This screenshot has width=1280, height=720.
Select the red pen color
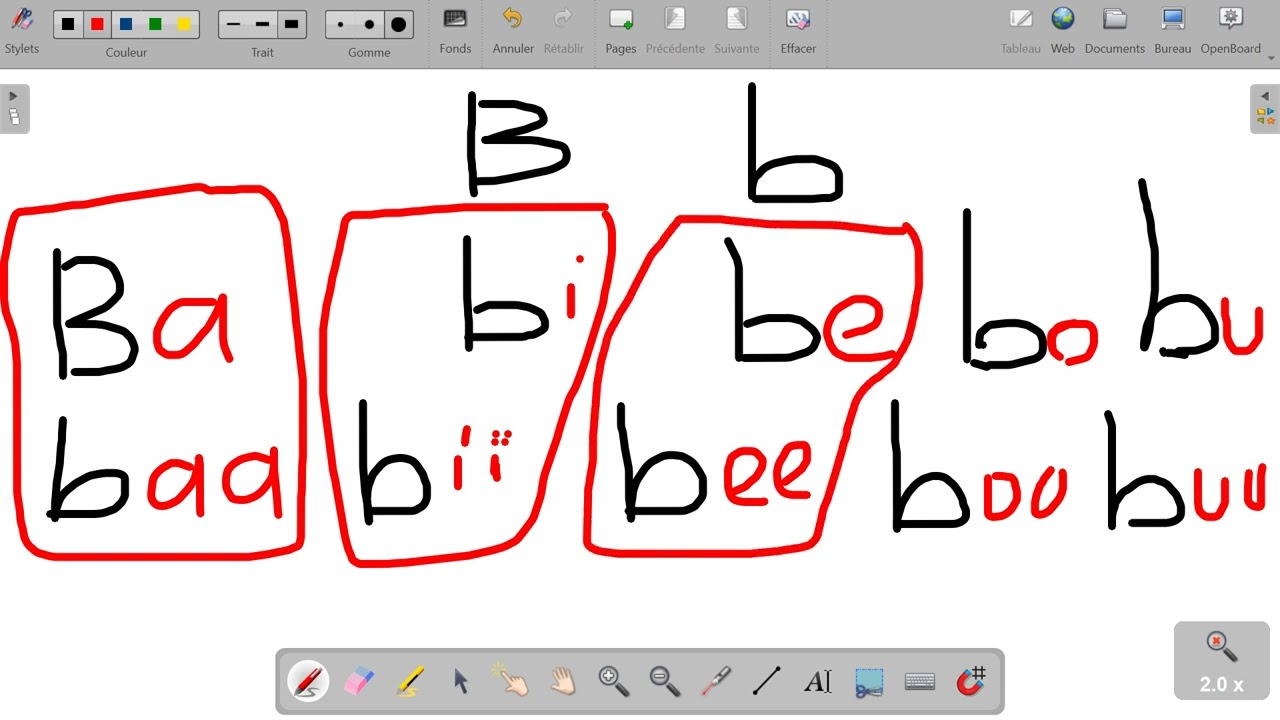(97, 24)
